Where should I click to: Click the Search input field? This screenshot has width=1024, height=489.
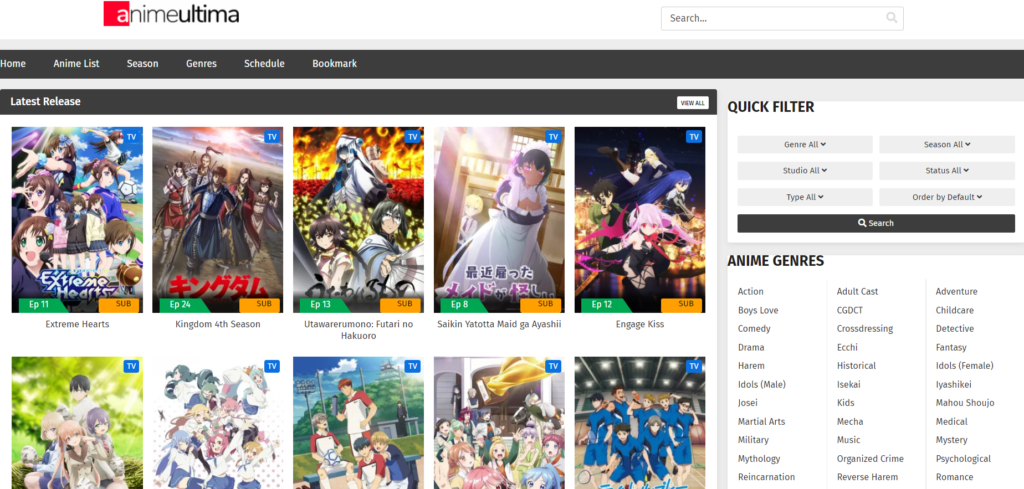782,18
